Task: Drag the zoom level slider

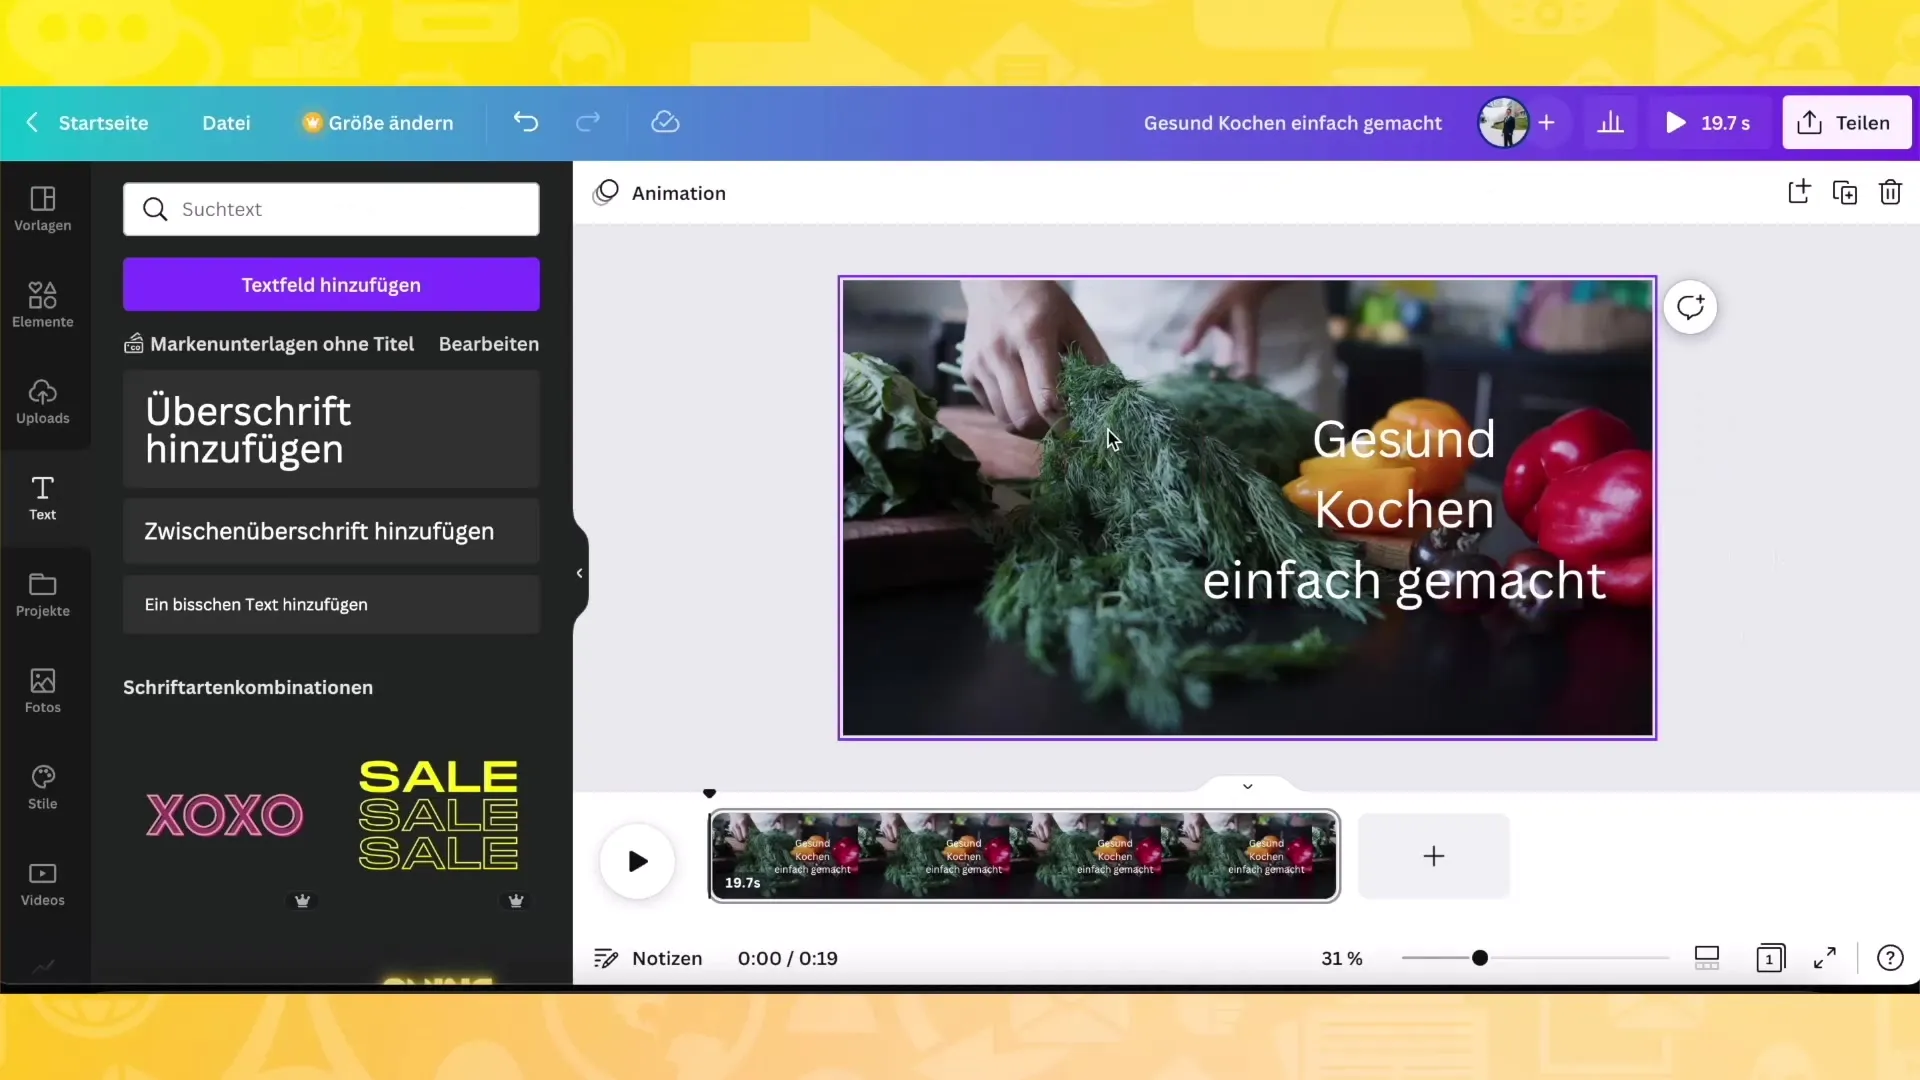Action: [1480, 957]
